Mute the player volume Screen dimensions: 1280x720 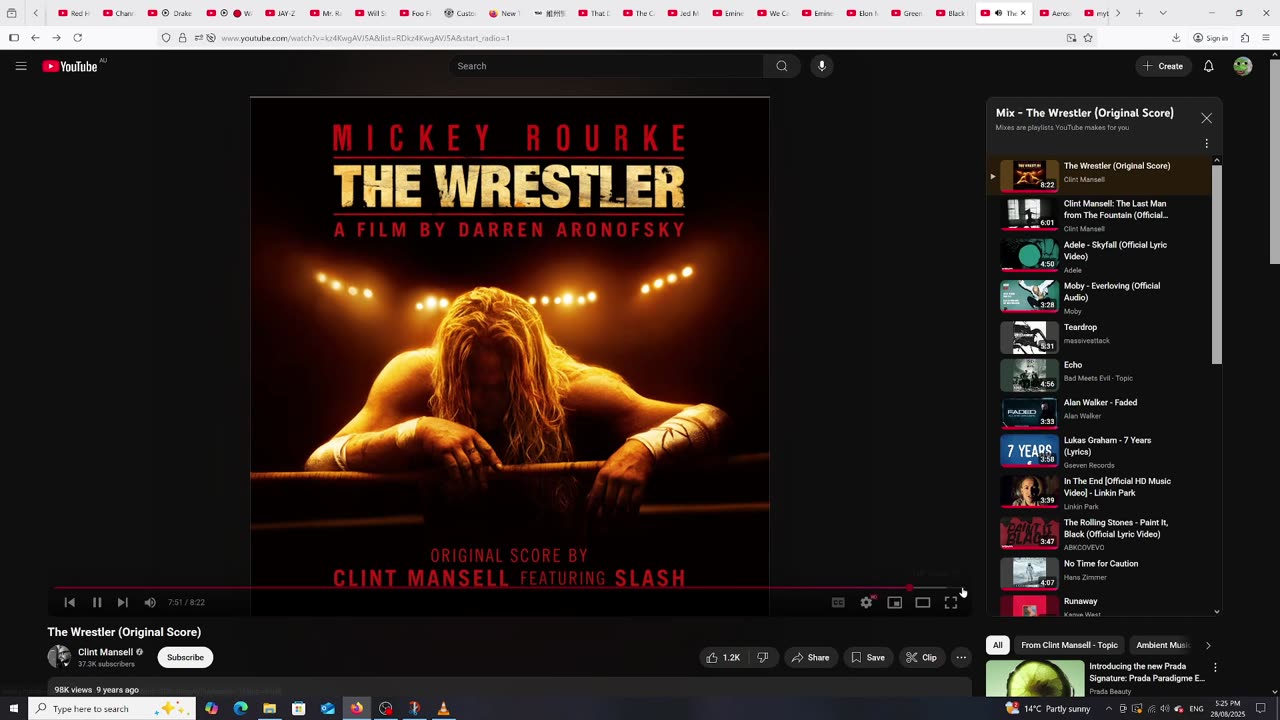pos(150,602)
